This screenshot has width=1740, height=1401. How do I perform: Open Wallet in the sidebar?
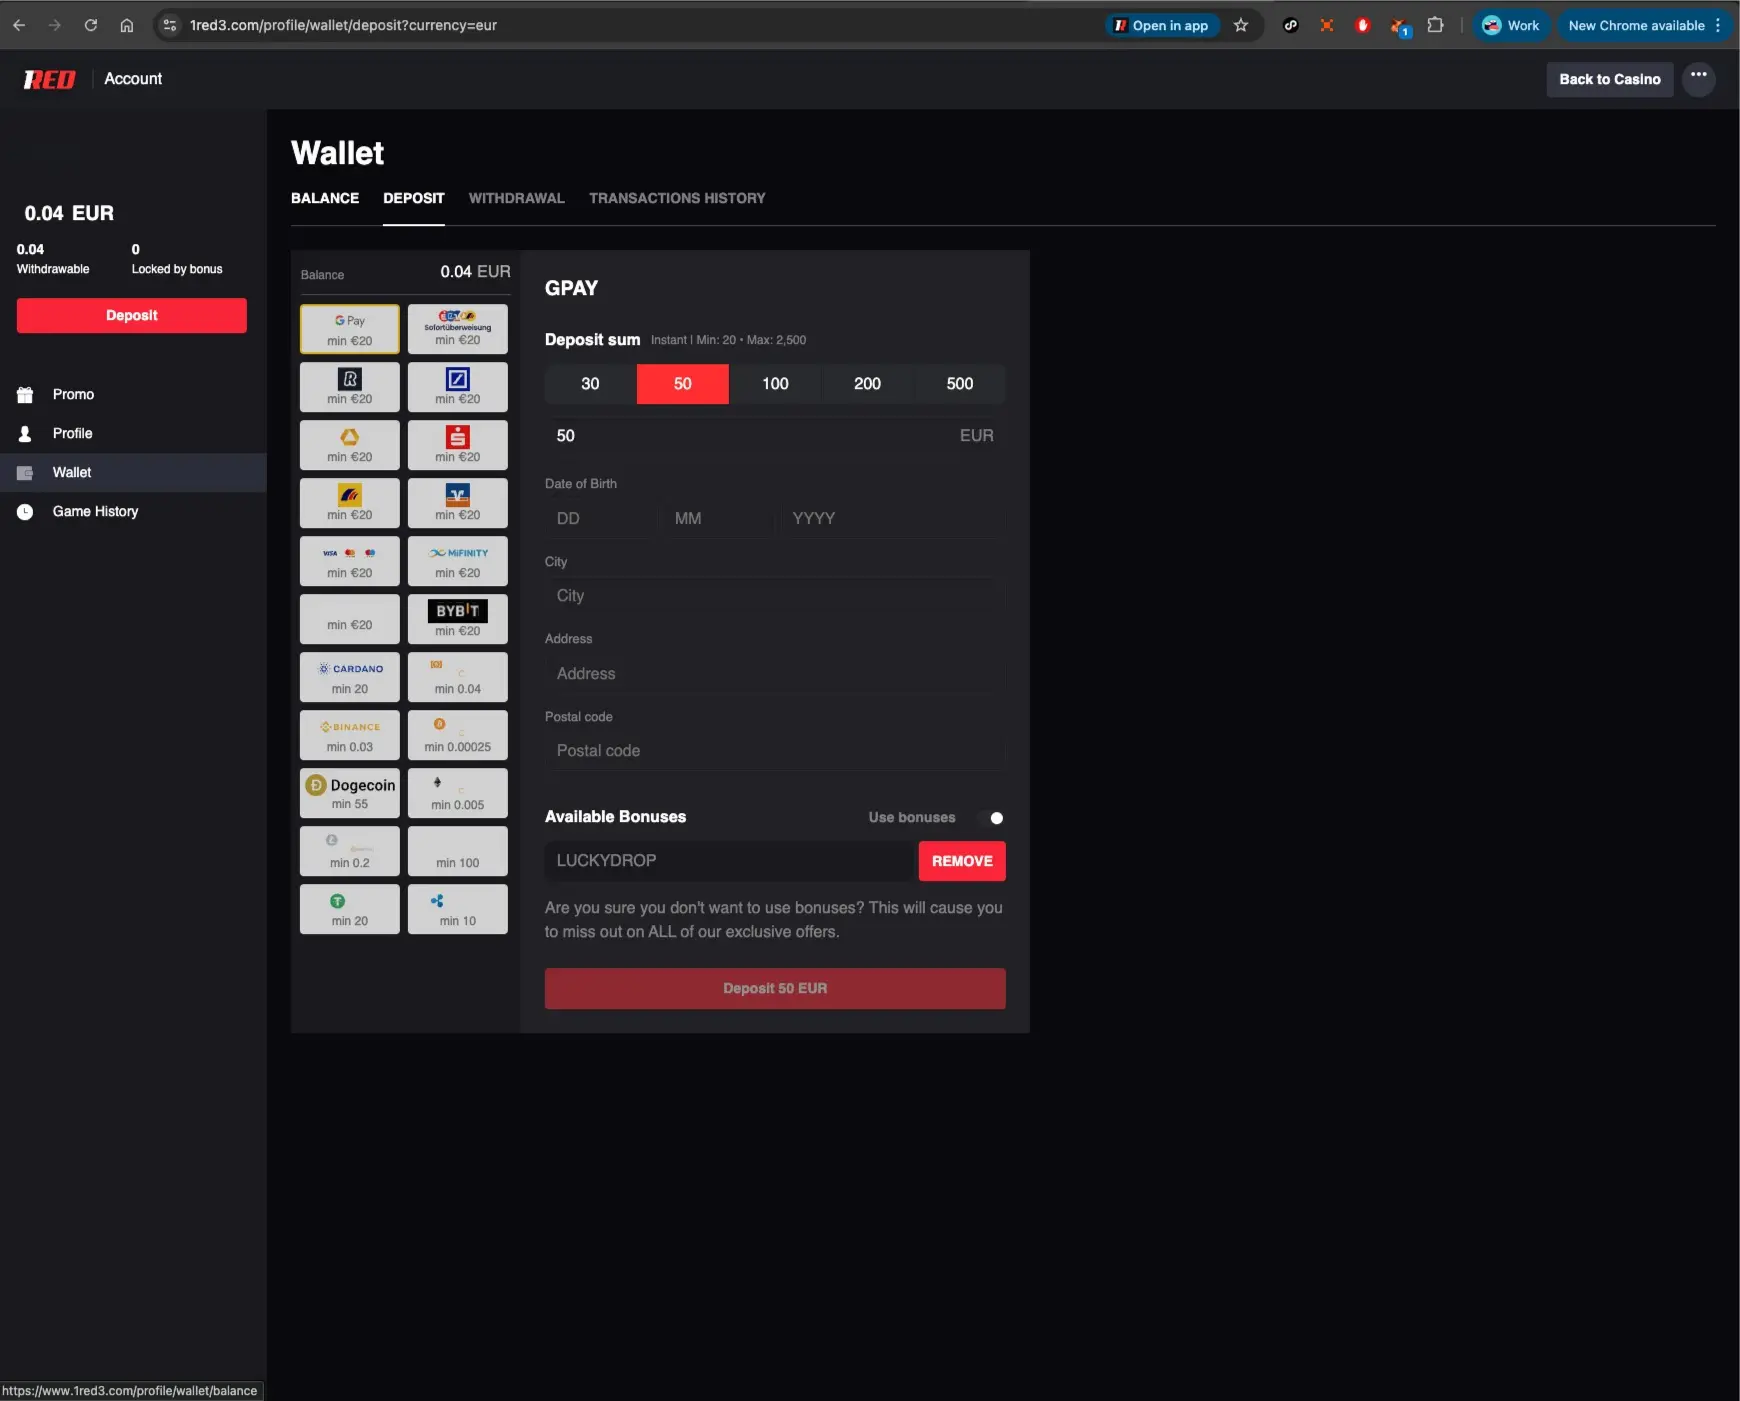133,472
